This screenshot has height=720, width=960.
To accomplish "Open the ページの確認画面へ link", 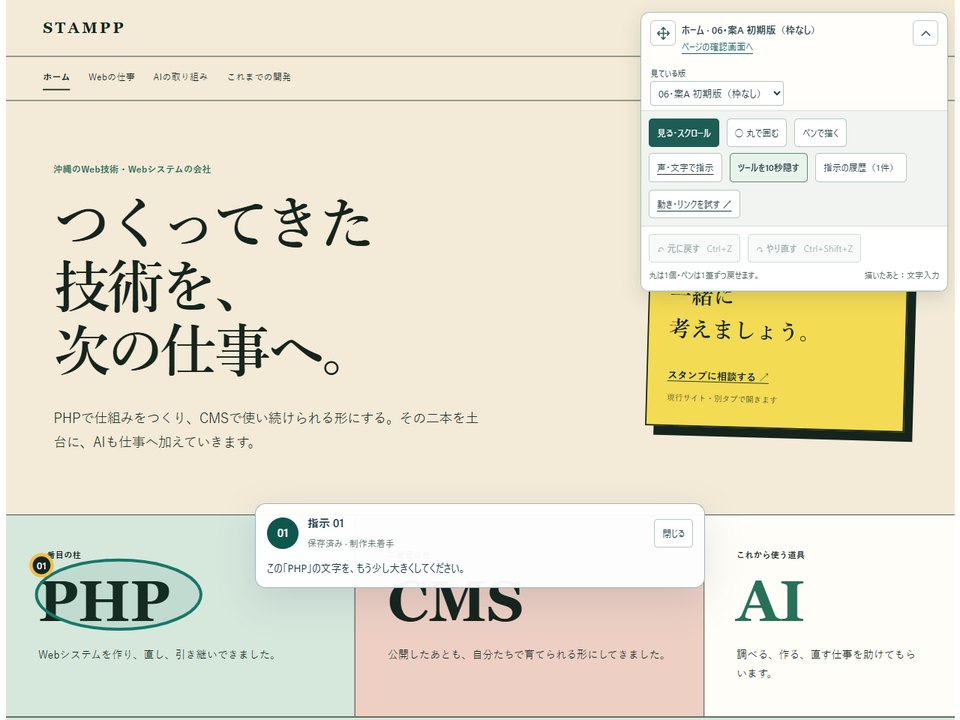I will tap(717, 47).
